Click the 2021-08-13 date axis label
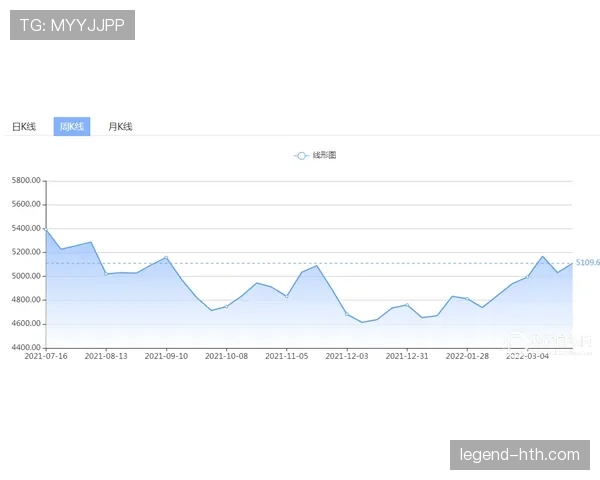Screen dimensions: 600x480 [x=106, y=355]
